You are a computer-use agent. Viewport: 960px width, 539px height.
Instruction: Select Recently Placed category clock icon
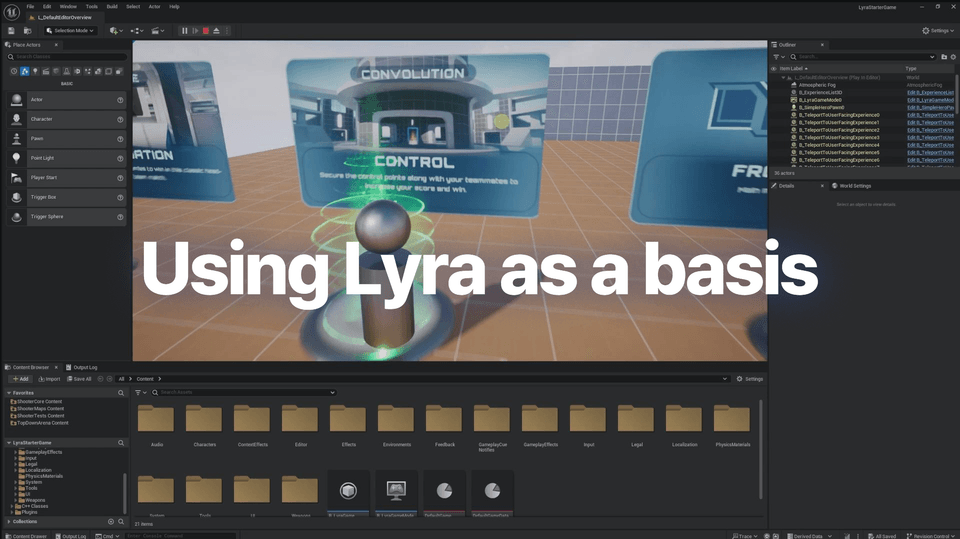(14, 72)
